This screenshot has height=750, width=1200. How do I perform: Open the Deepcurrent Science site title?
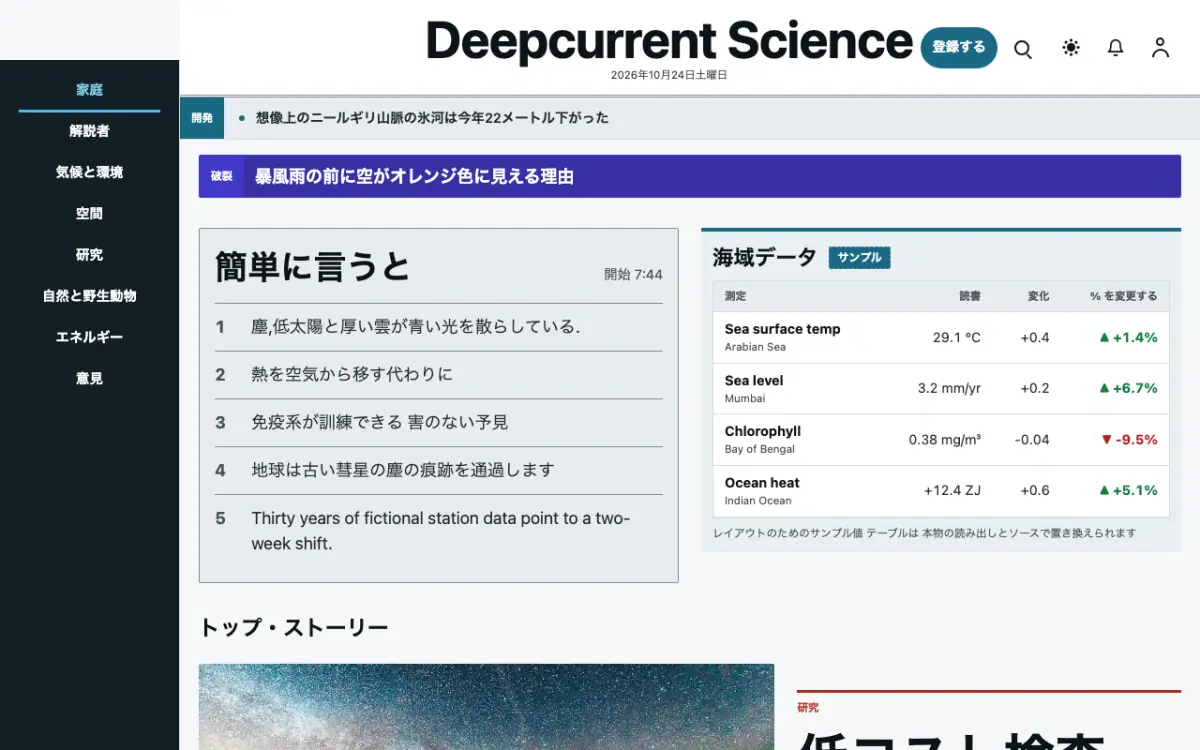[669, 41]
